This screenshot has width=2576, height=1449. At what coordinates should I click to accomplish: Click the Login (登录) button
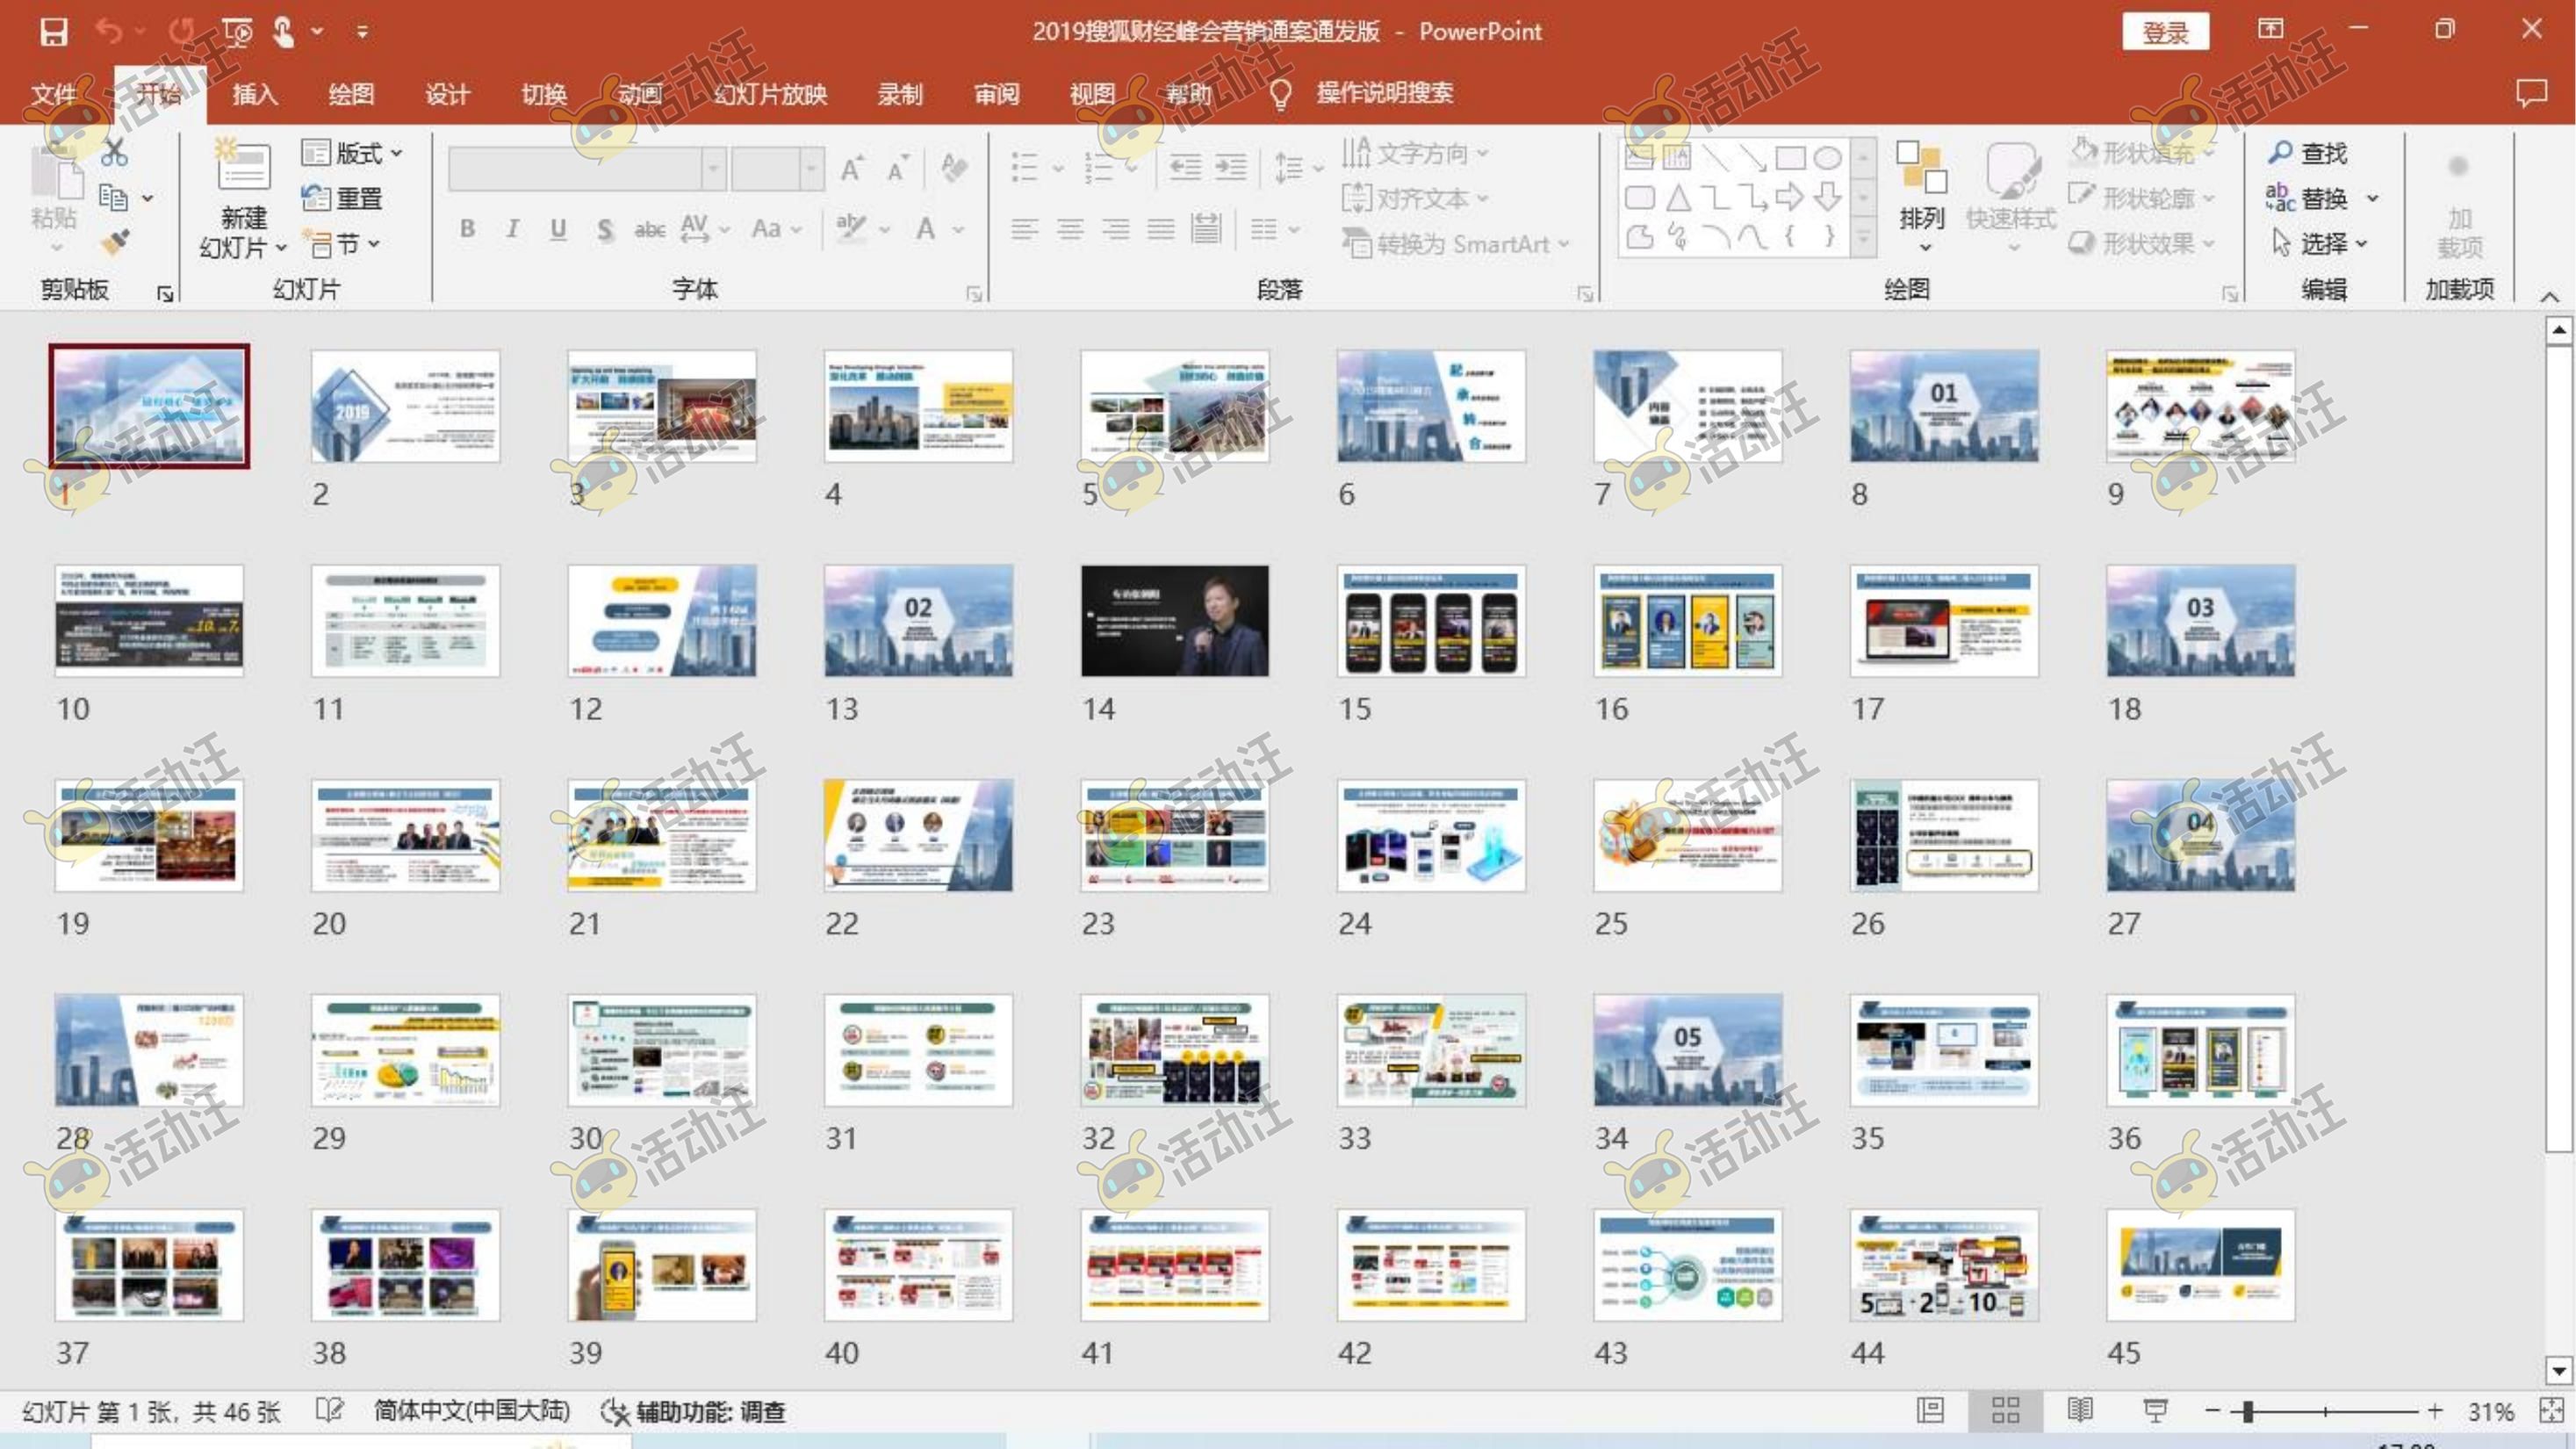(x=2166, y=32)
